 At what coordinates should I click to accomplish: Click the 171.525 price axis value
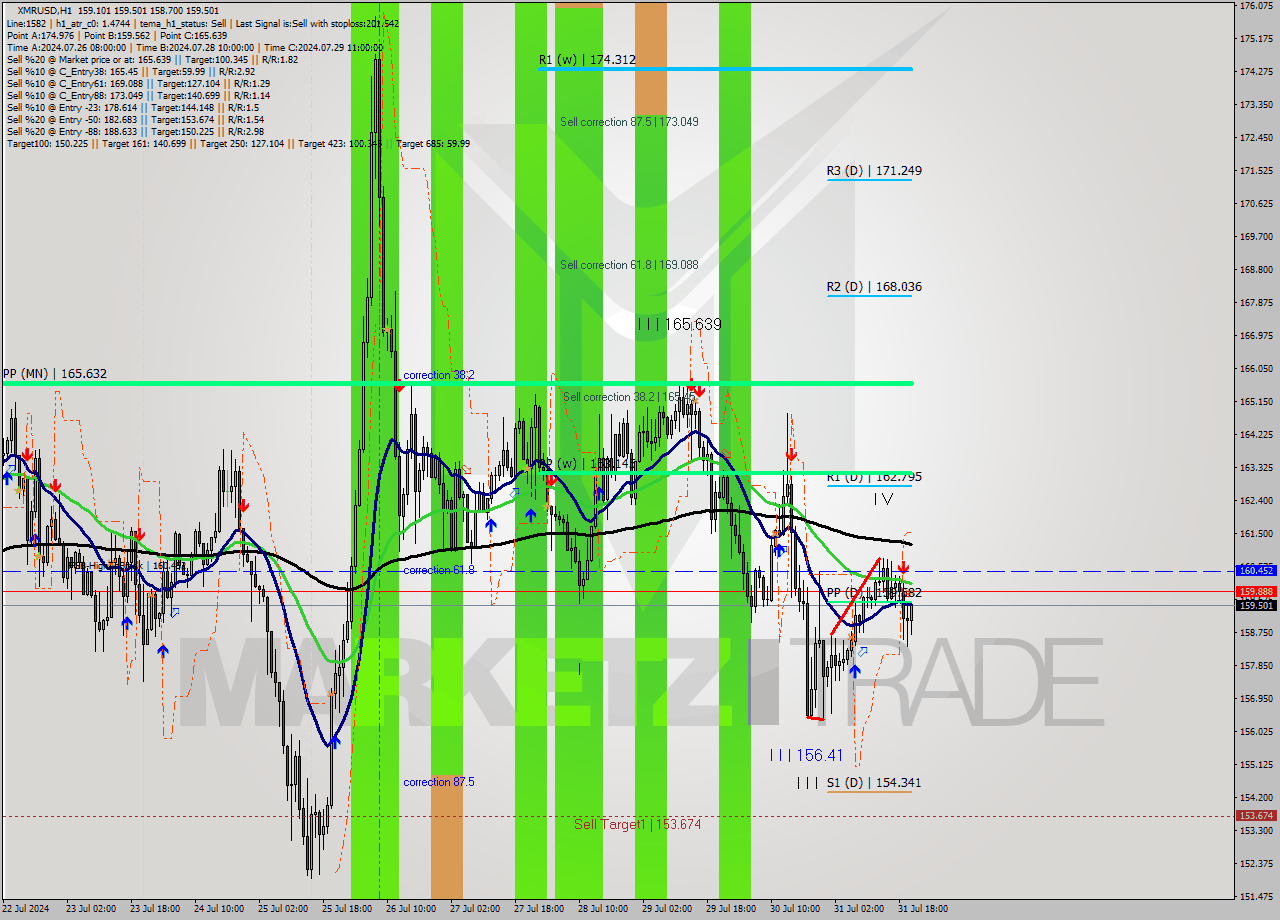pyautogui.click(x=1255, y=171)
